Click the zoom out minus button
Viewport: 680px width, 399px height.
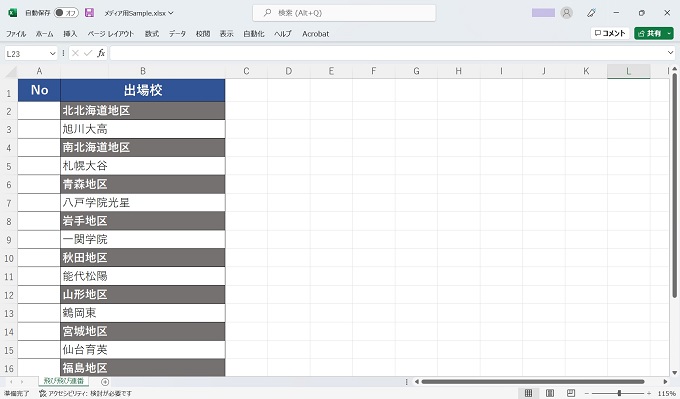[x=586, y=393]
